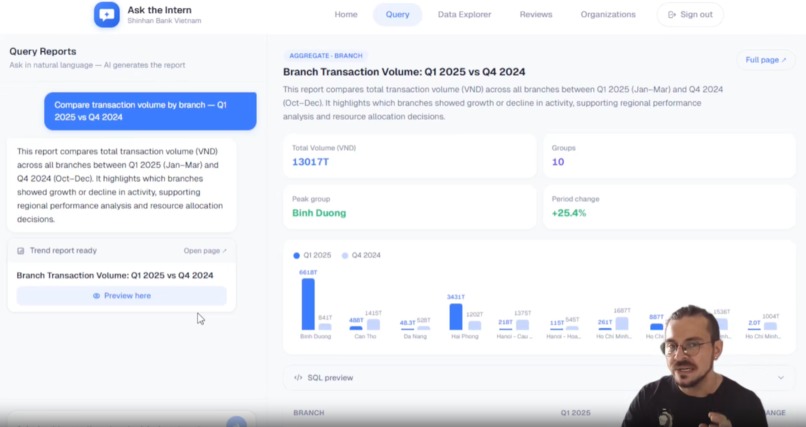Click the SQL code brackets icon
This screenshot has height=427, width=806.
click(x=298, y=378)
